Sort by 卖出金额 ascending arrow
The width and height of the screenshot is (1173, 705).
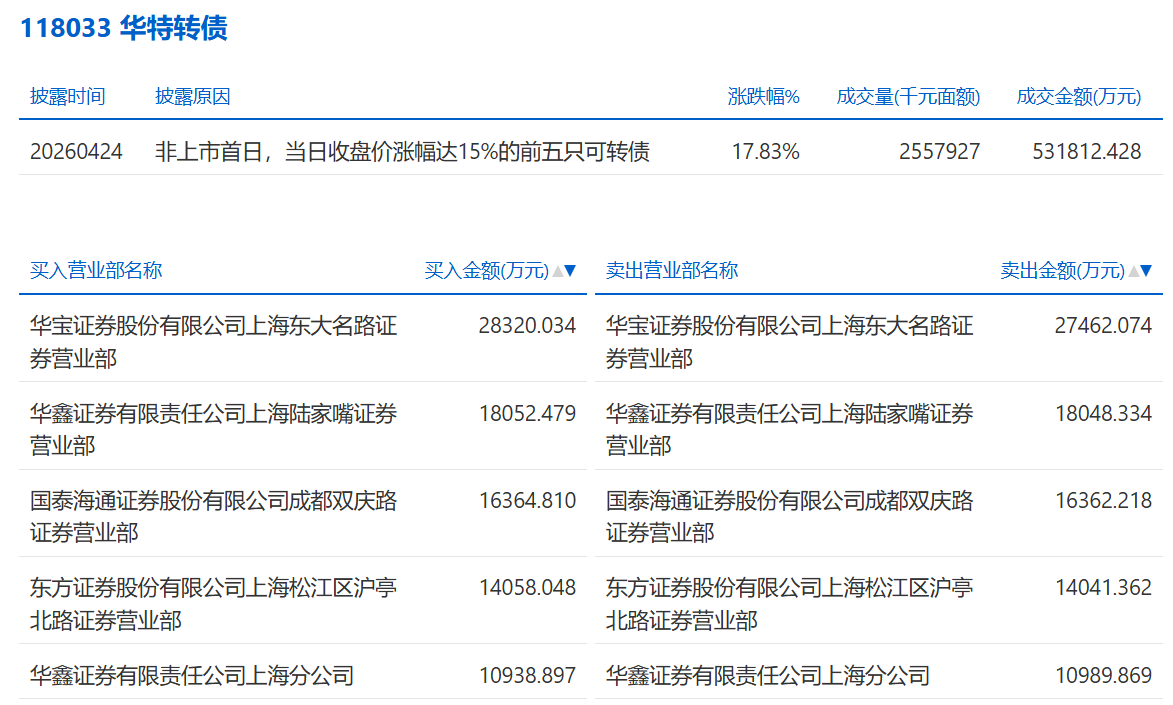[1134, 270]
